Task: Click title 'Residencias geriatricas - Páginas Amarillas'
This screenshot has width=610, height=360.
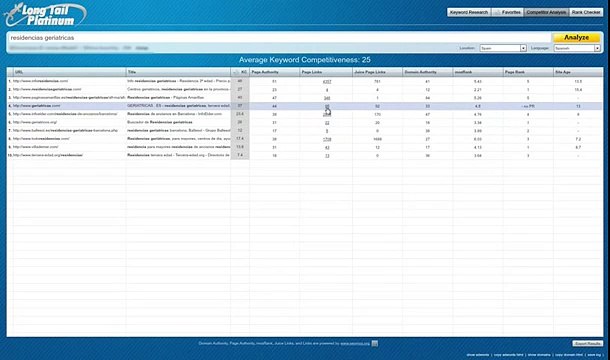Action: click(166, 97)
